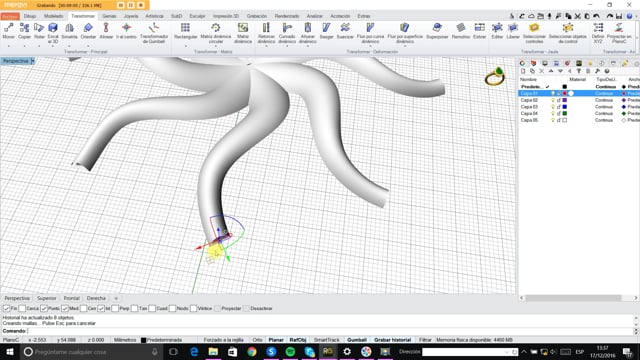Select the Orientar tool
Screen dimensions: 640x360
[x=88, y=31]
